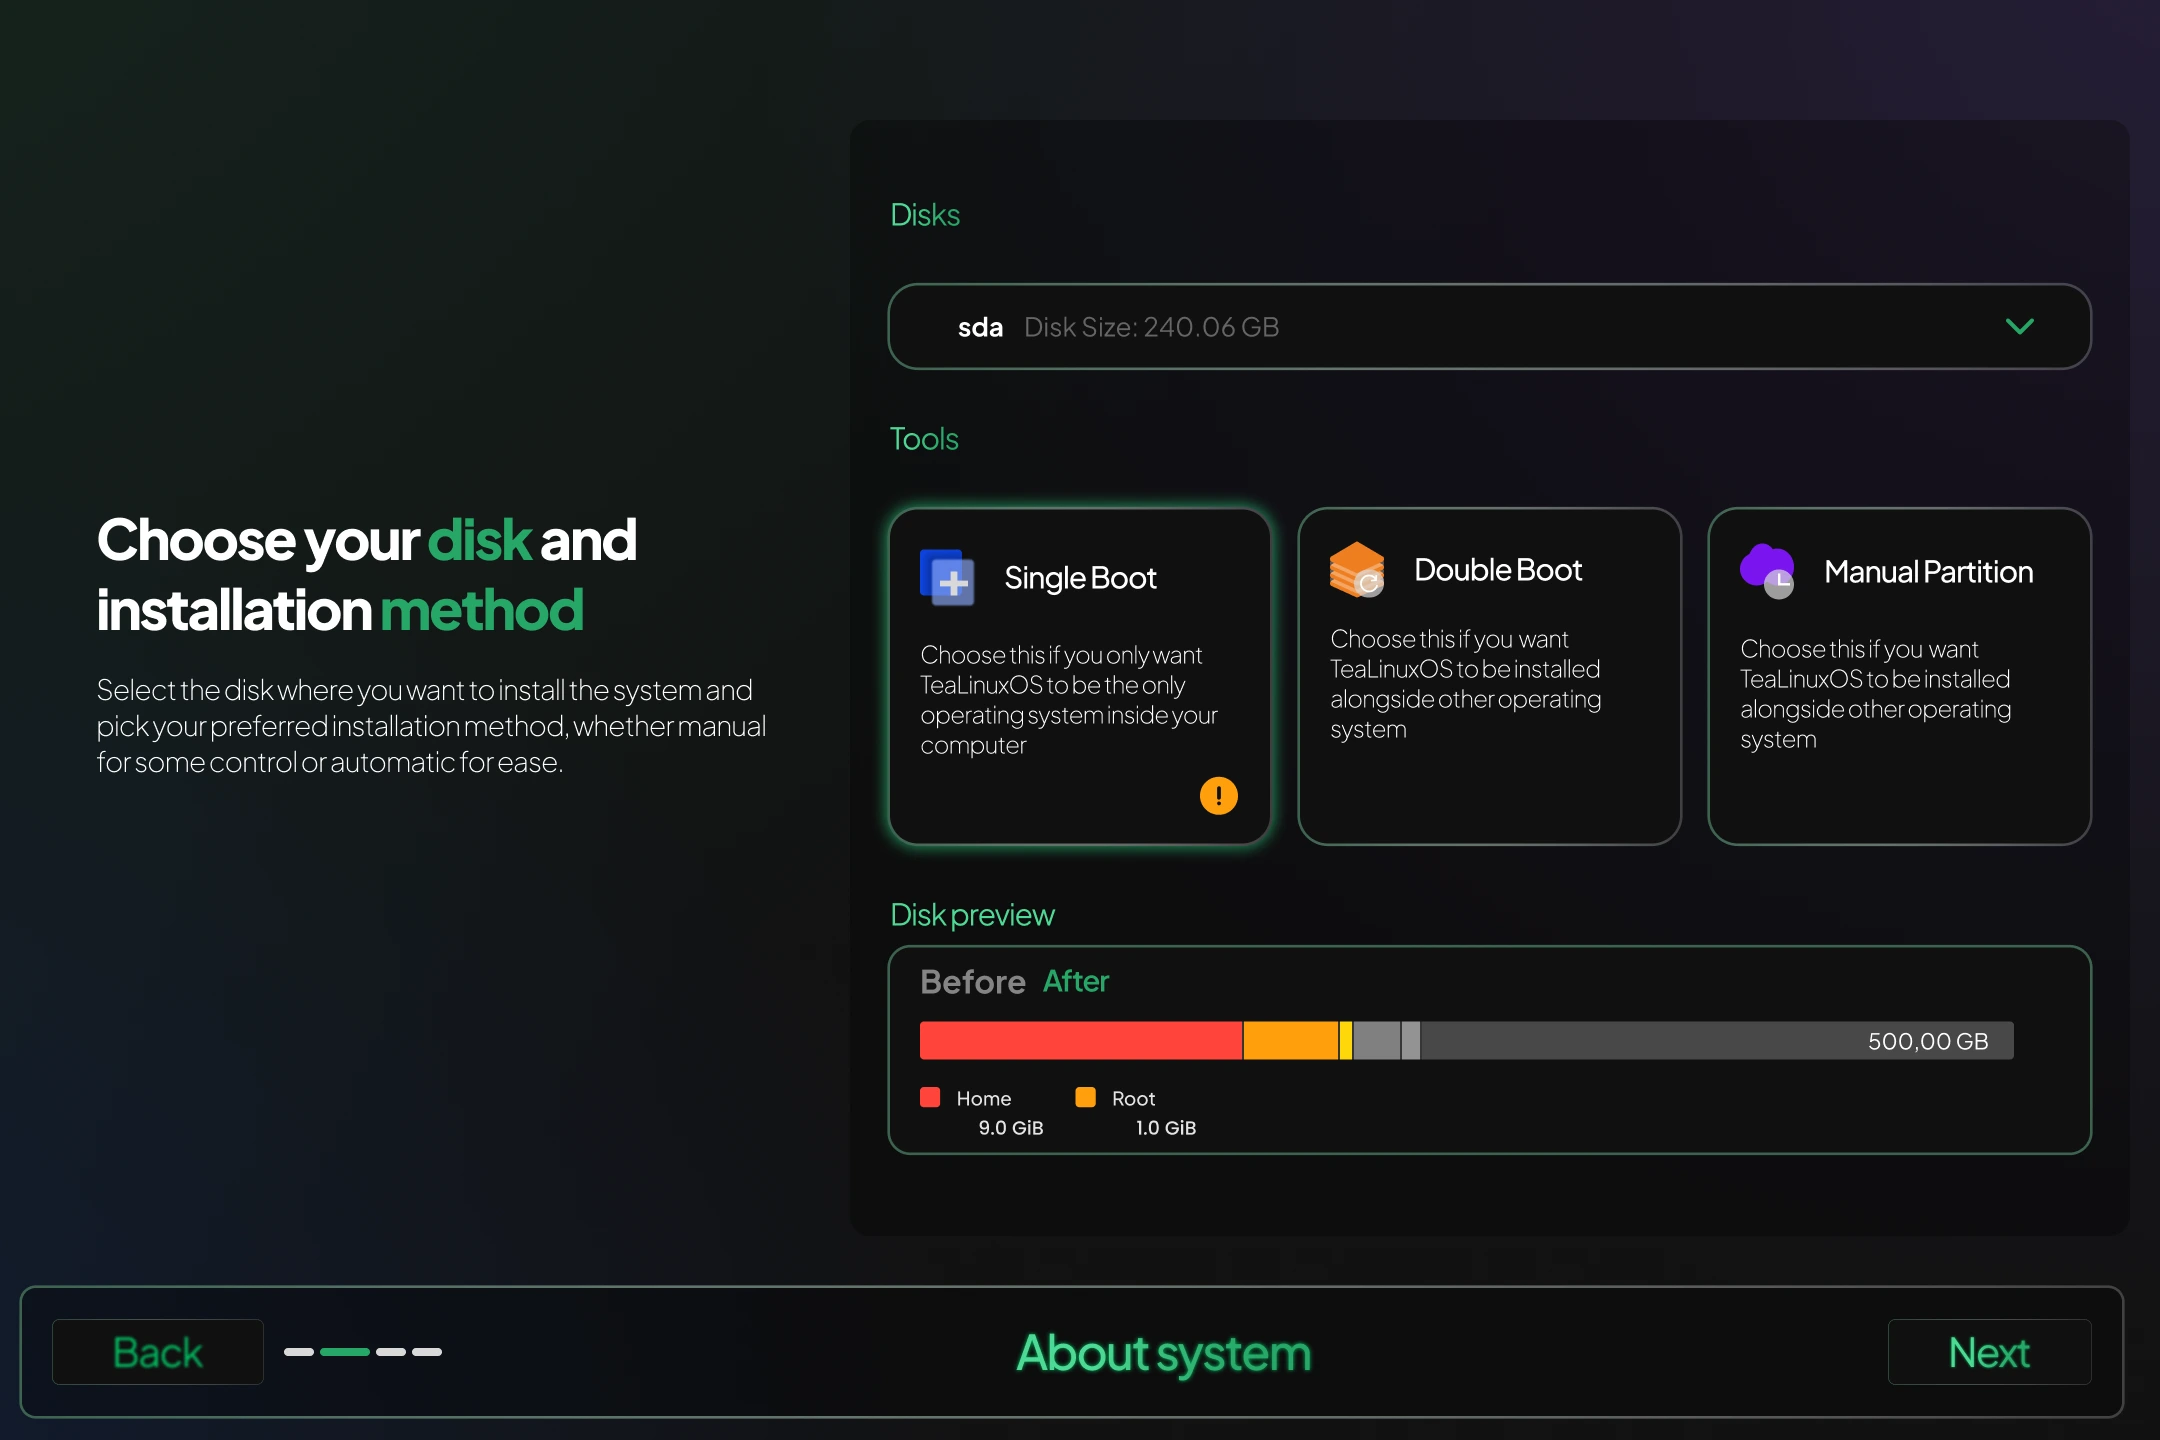Click the Single Boot plus icon

pos(948,578)
